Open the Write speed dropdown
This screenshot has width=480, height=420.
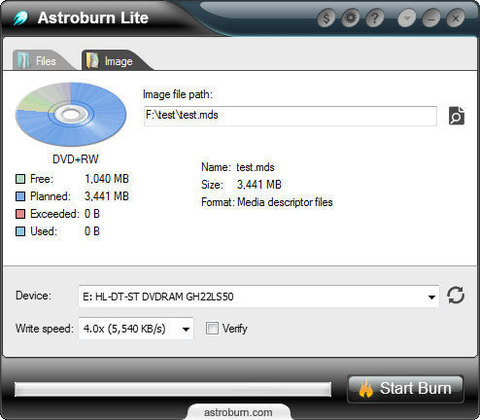pyautogui.click(x=186, y=329)
